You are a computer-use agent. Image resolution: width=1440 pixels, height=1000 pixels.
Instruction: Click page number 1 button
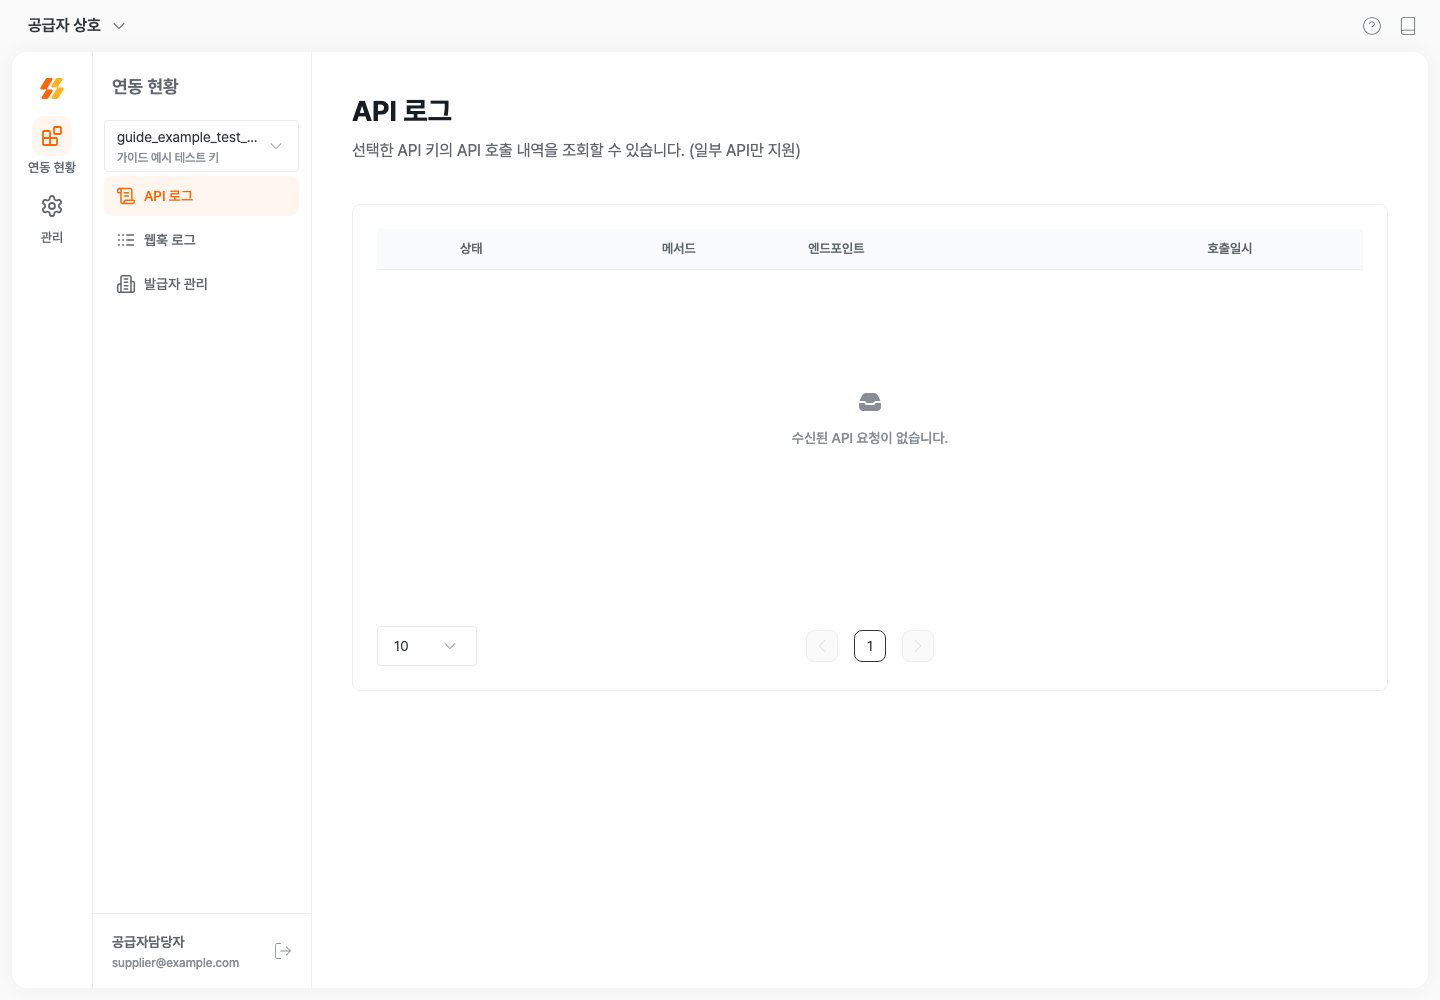pos(870,646)
